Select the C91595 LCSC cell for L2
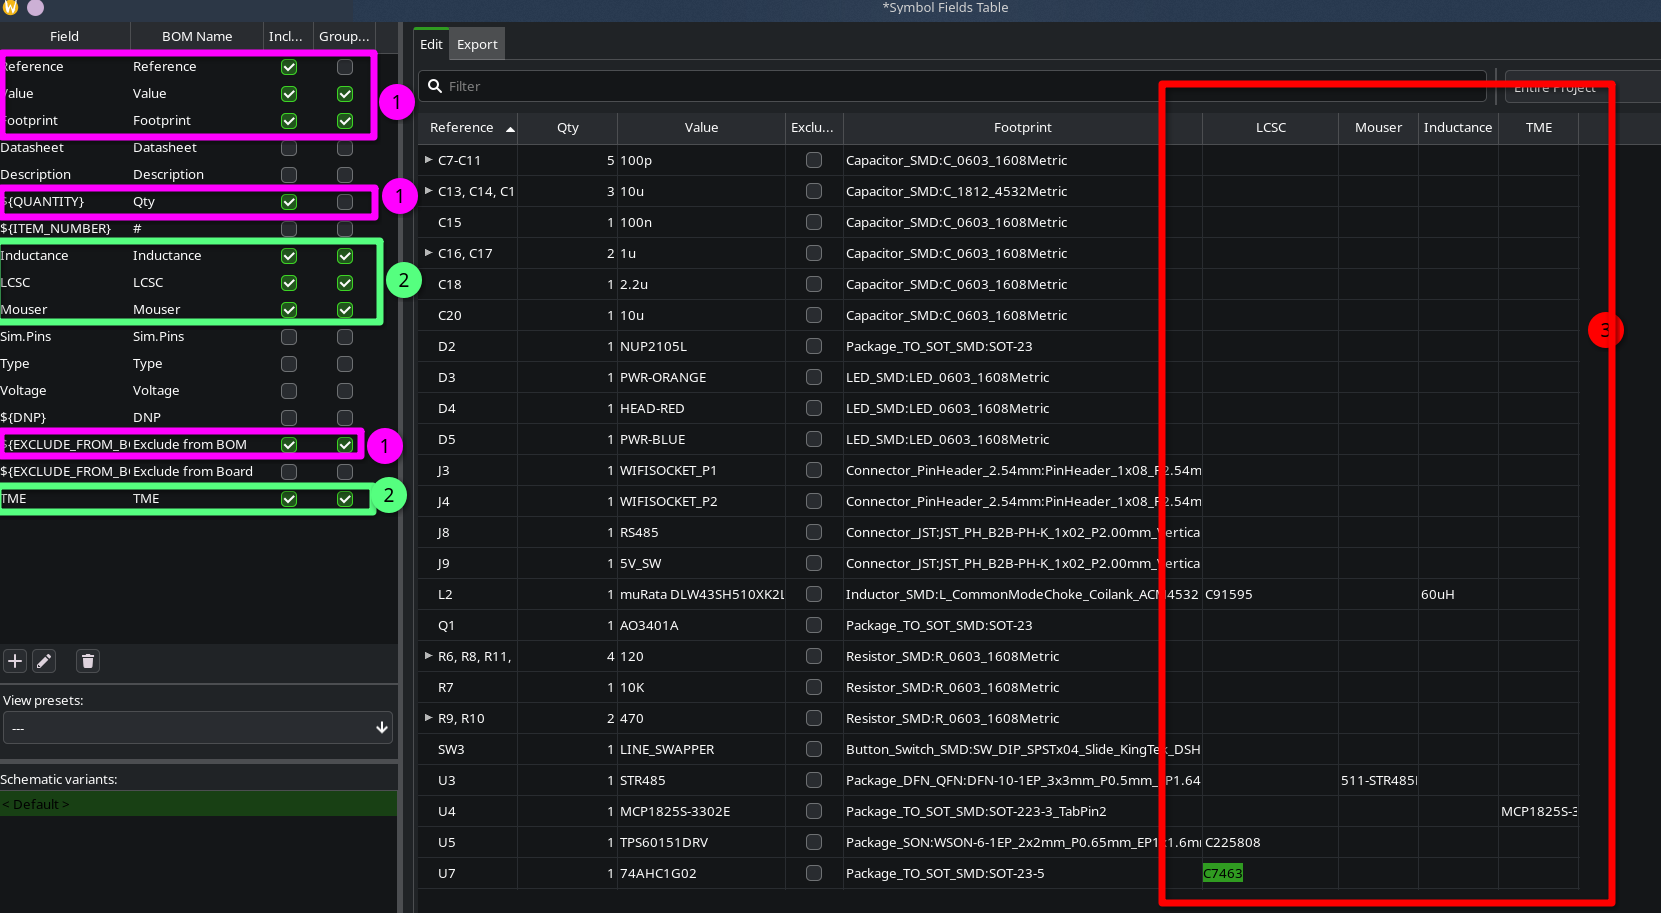 click(1270, 594)
